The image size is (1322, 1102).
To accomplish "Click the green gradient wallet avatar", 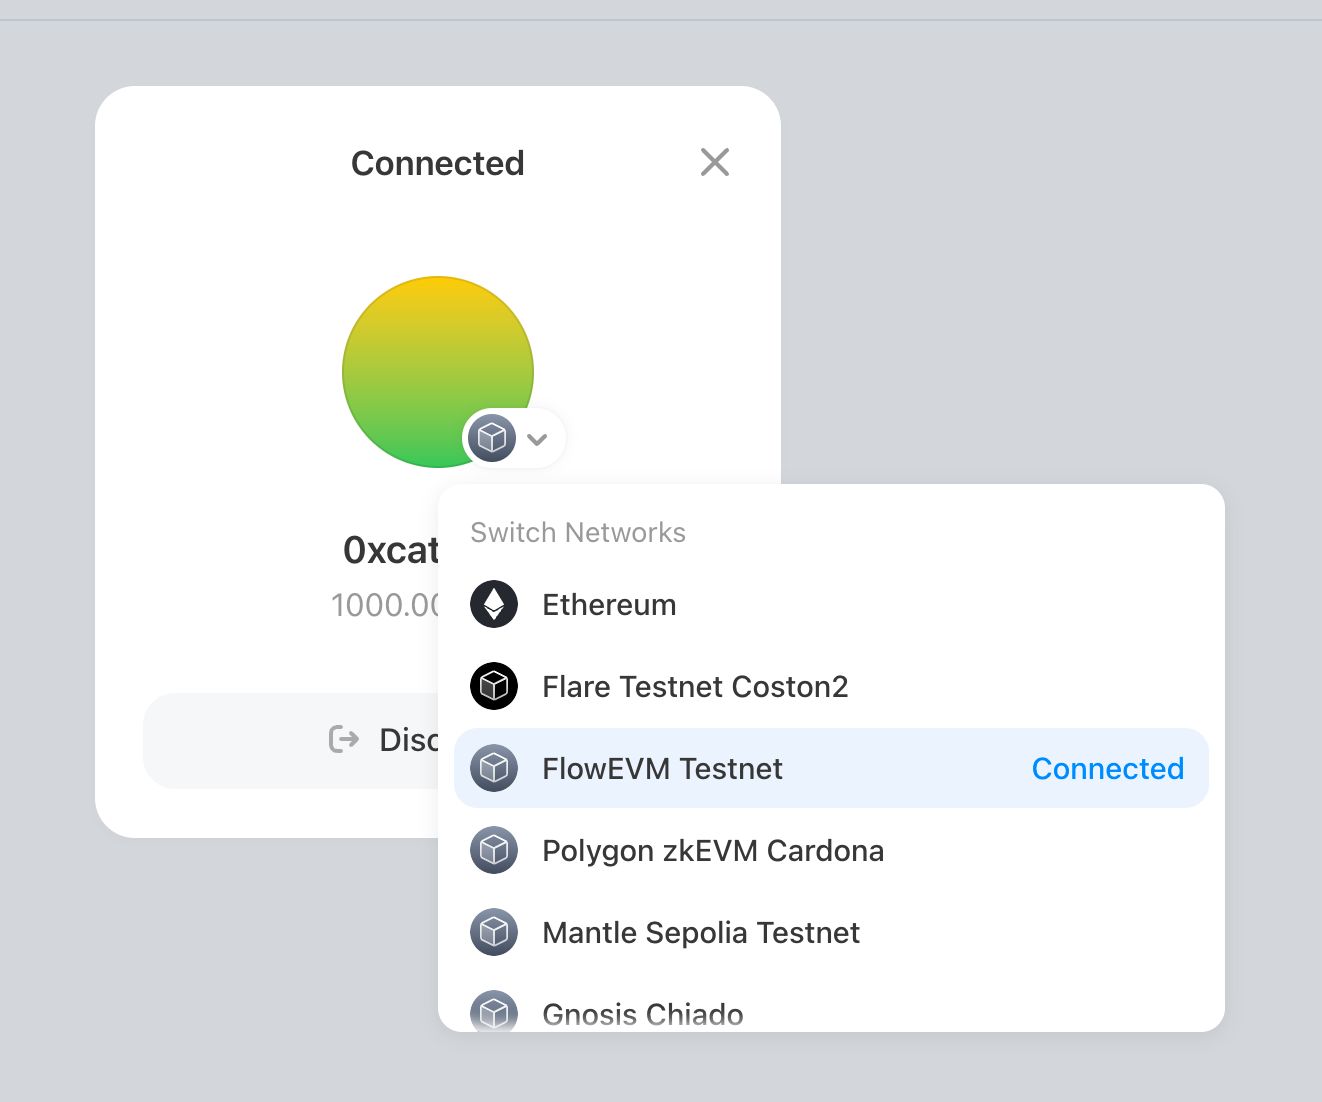I will tap(438, 372).
